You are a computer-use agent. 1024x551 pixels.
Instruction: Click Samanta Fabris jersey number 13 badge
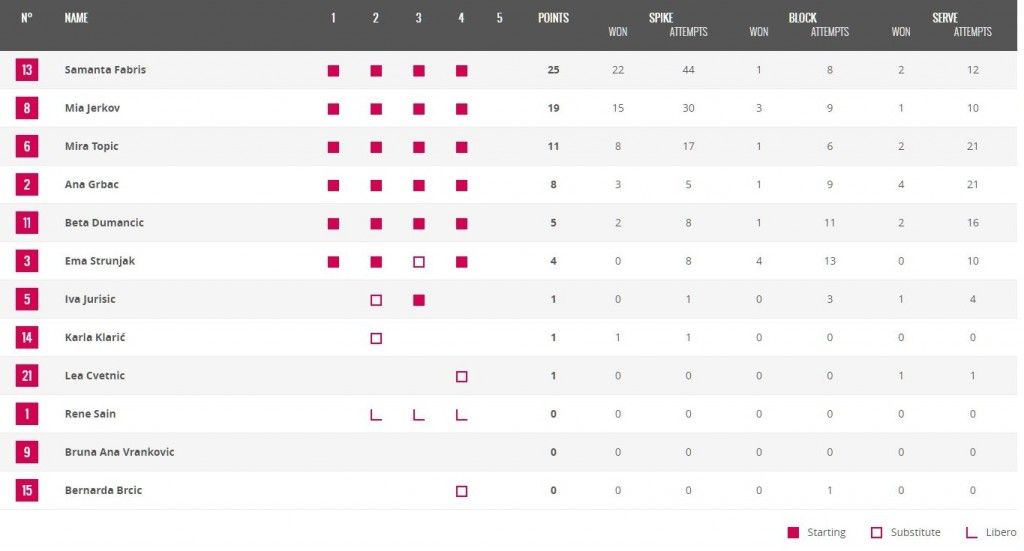(x=27, y=70)
